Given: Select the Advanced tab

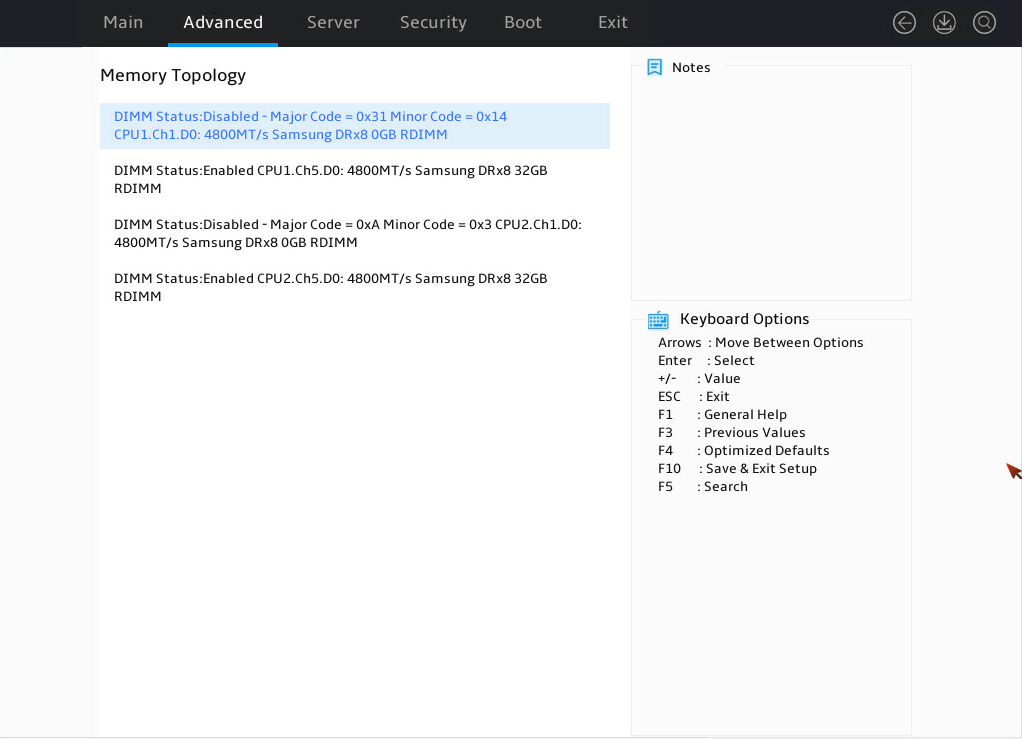Looking at the screenshot, I should click(x=223, y=22).
